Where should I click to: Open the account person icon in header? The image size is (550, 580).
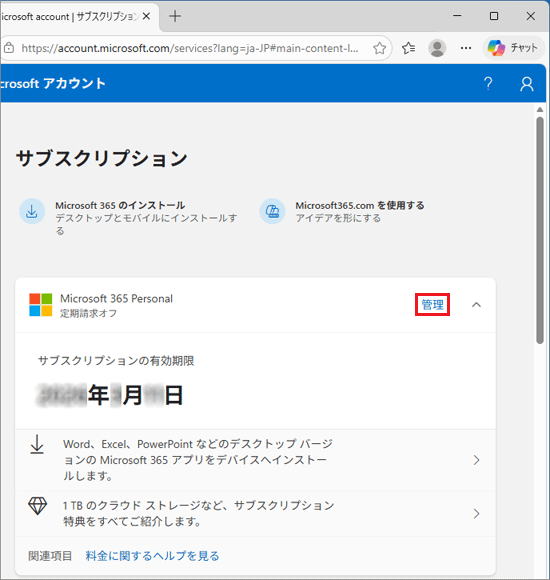coord(527,84)
